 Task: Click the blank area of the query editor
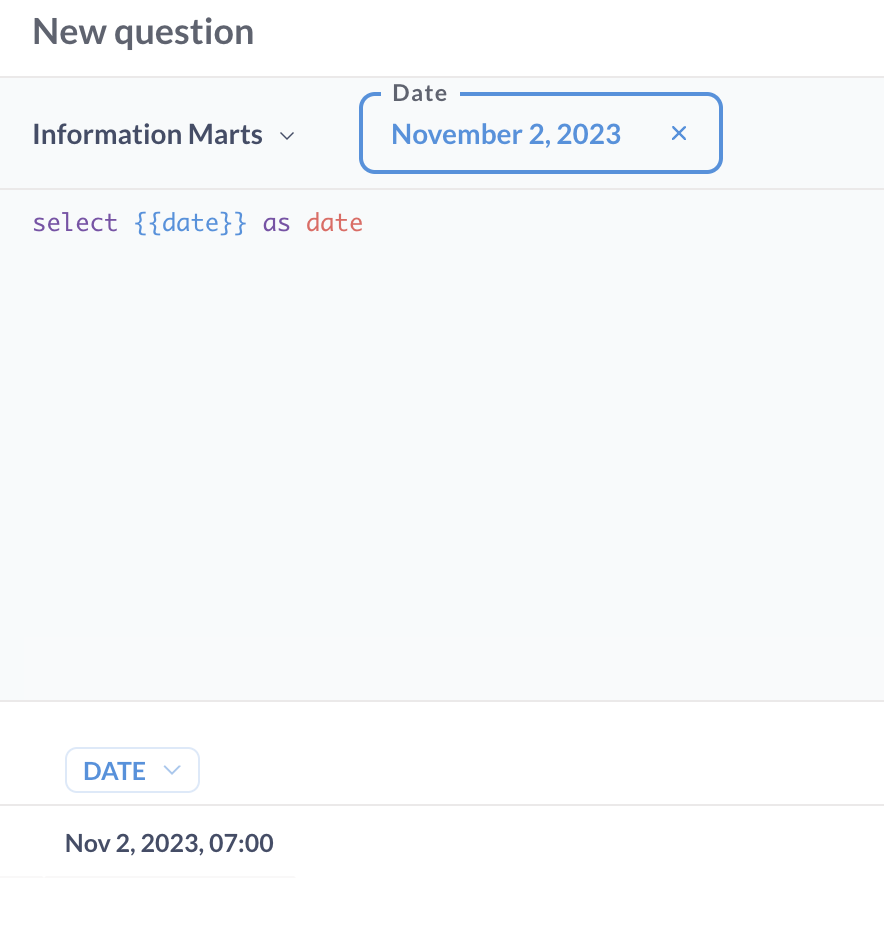(440, 450)
